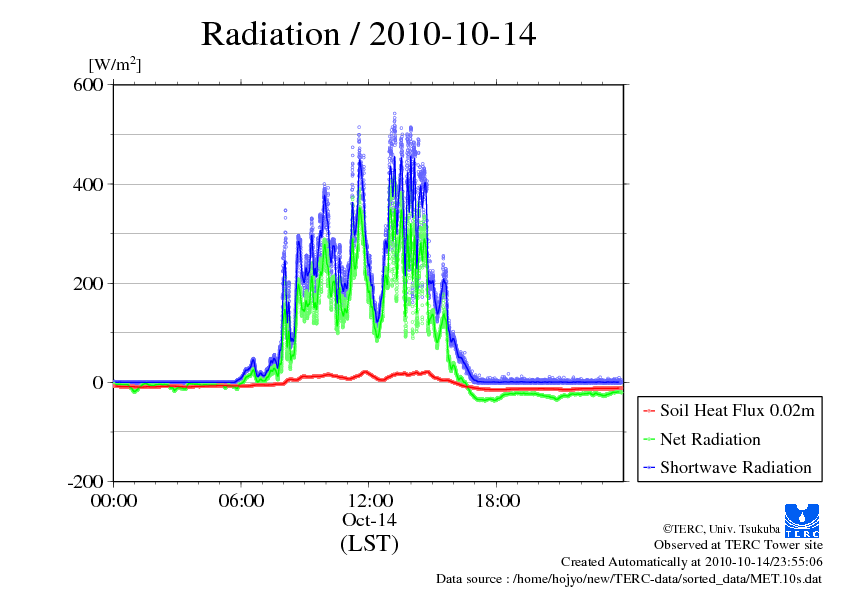Click the green Net Radiation legend marker
This screenshot has height=595, width=842.
649,440
